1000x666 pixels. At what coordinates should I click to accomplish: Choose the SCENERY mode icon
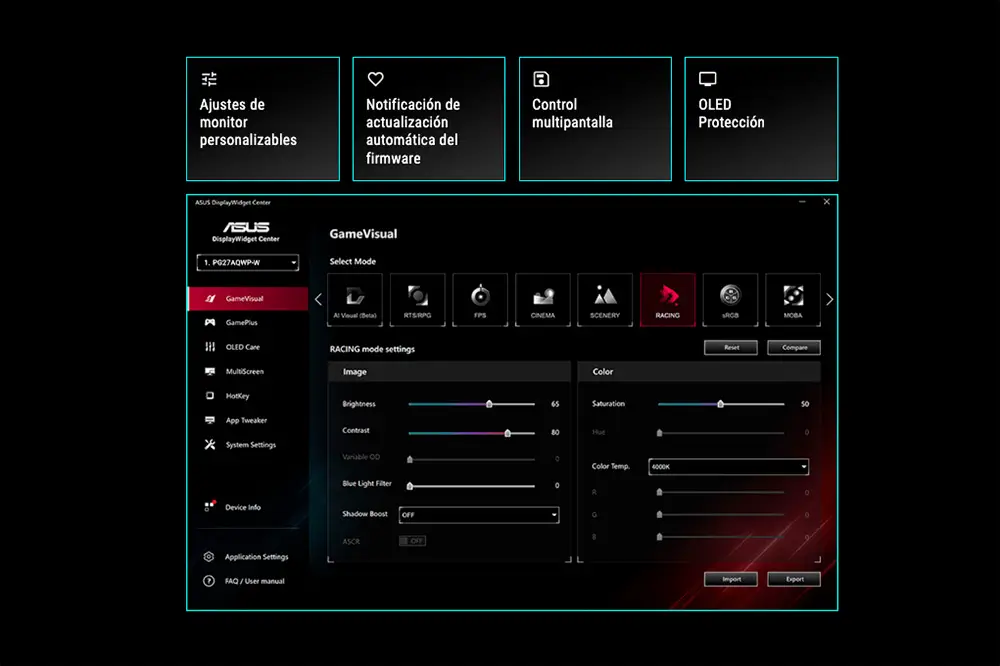605,300
